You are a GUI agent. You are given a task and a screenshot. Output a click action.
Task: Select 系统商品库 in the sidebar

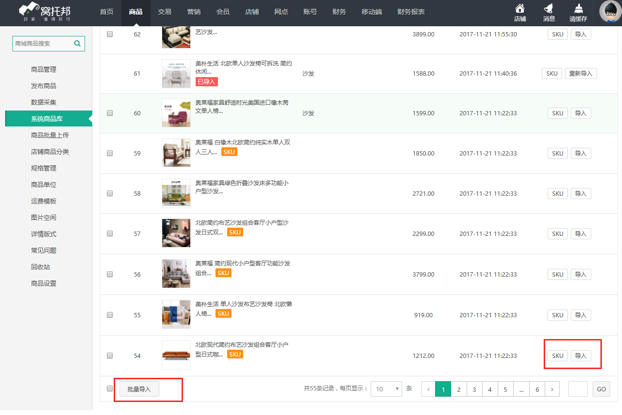point(48,119)
